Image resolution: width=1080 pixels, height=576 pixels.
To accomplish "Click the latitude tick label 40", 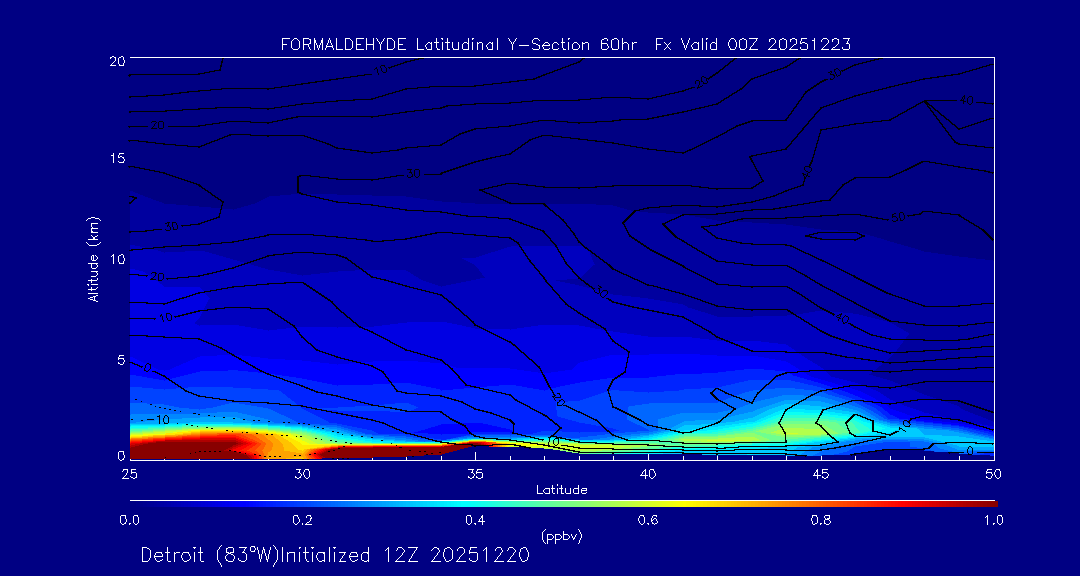I will pos(647,474).
